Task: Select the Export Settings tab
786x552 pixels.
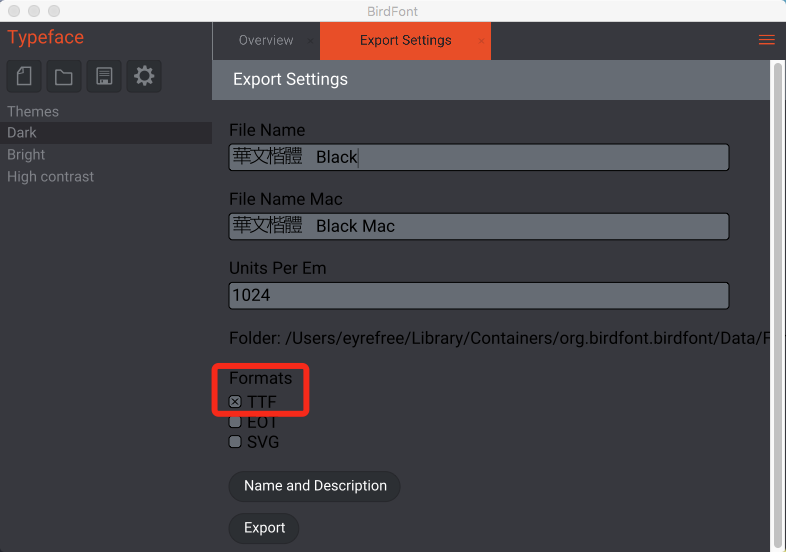Action: tap(405, 41)
